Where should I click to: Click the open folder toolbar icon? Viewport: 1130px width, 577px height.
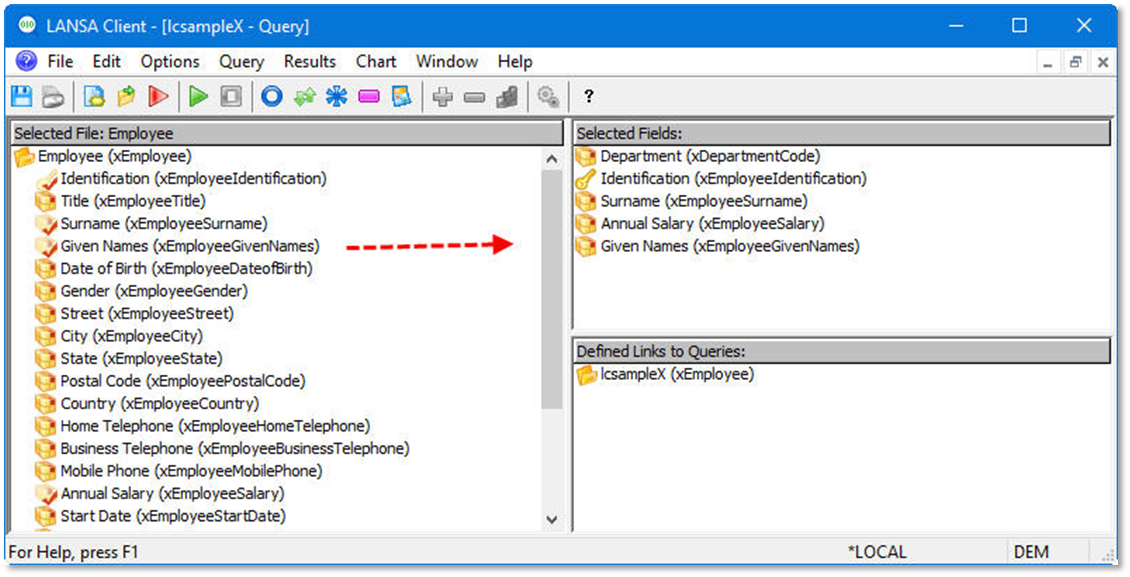click(x=126, y=97)
